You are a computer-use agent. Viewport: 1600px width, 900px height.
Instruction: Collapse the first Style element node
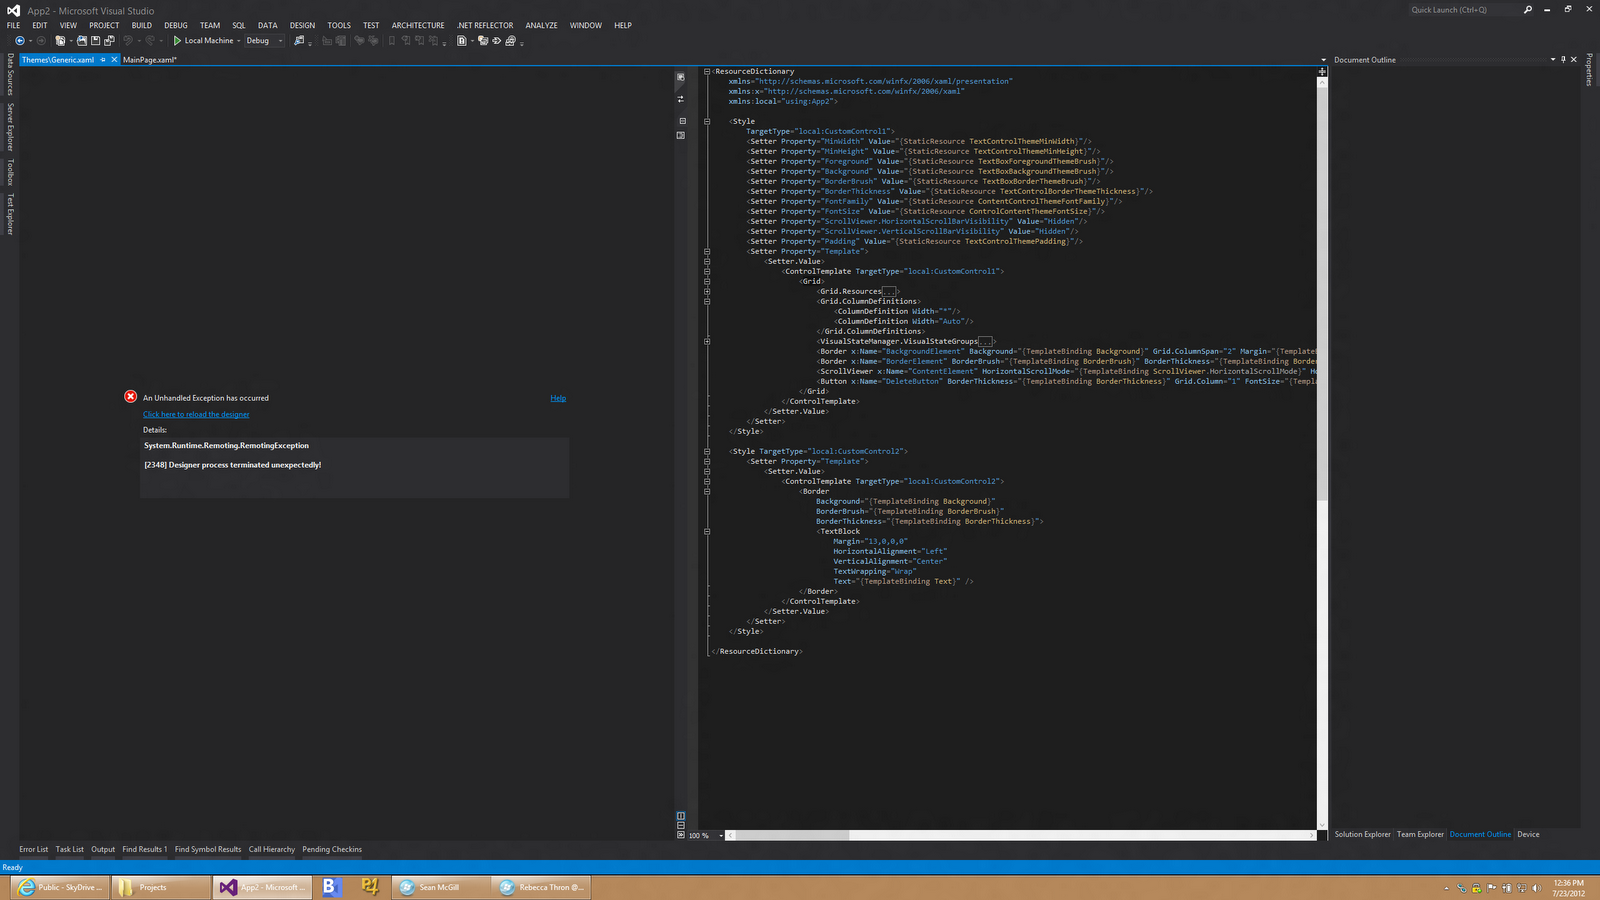click(707, 121)
